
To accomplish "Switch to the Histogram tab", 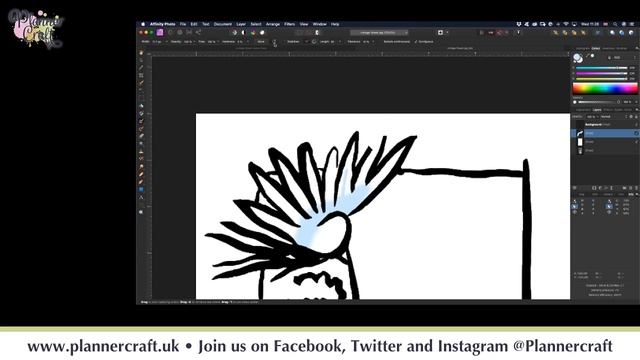I will 582,48.
